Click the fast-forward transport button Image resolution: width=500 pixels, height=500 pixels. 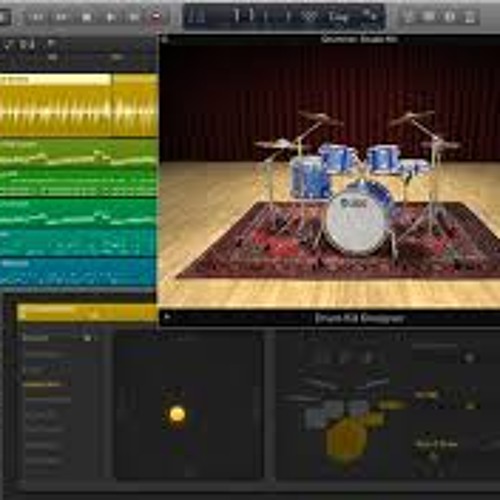(x=61, y=16)
